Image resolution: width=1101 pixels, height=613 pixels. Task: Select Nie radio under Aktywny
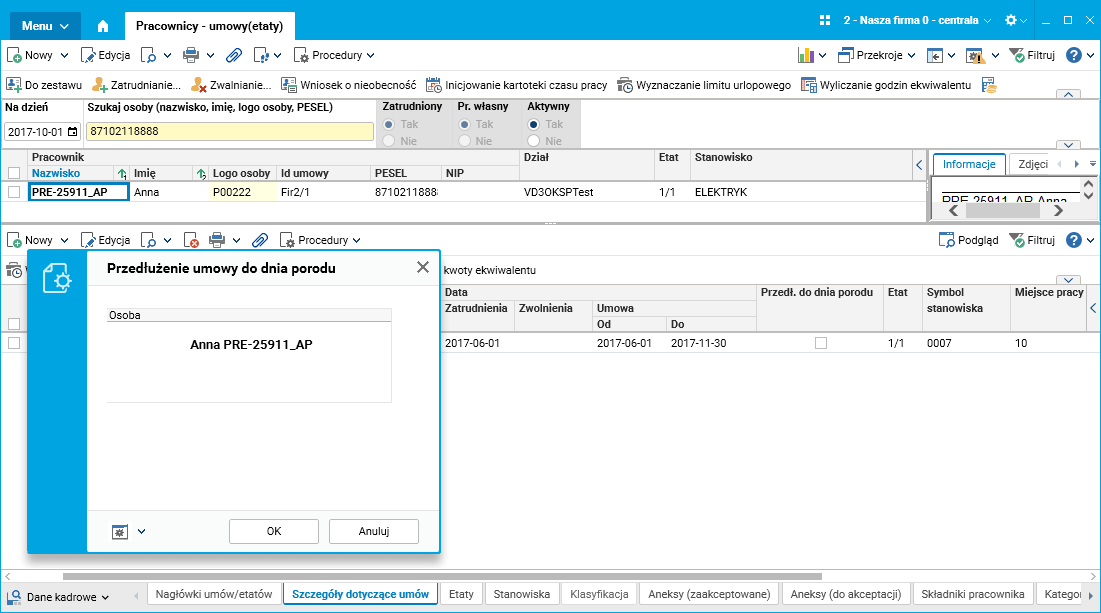534,141
